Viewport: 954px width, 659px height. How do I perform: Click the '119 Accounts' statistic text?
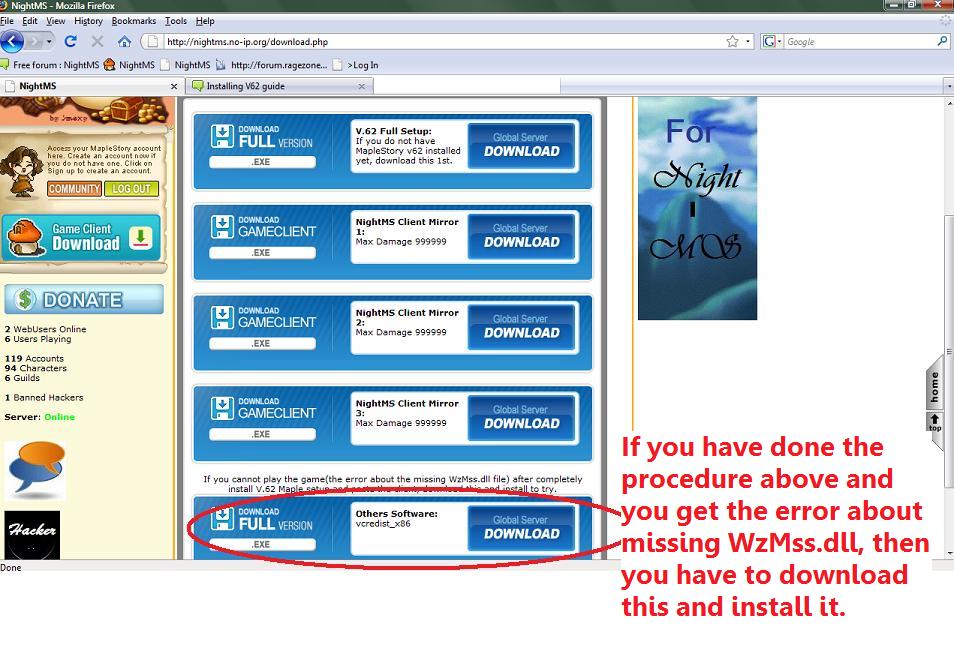coord(34,358)
